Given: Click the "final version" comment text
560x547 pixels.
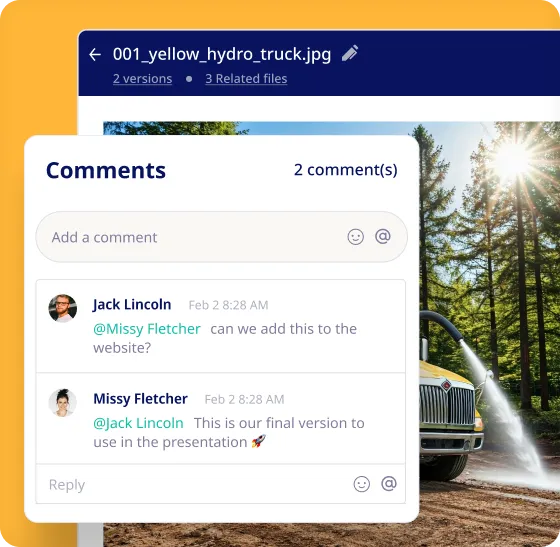Looking at the screenshot, I should pyautogui.click(x=229, y=432).
